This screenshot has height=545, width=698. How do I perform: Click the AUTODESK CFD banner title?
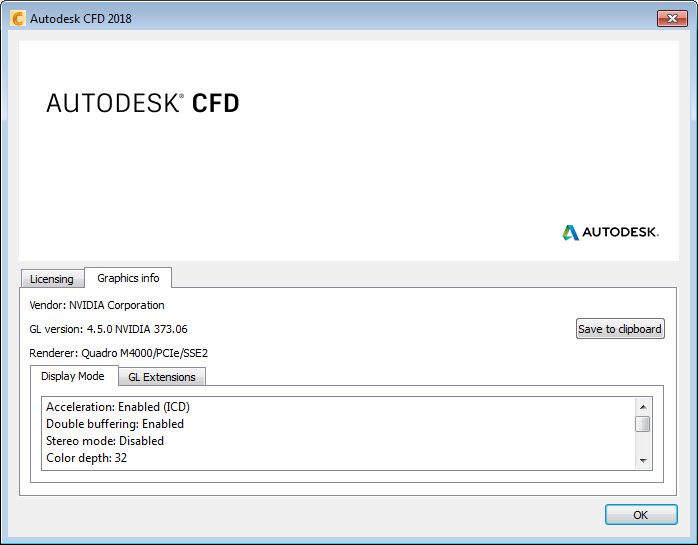tap(143, 103)
